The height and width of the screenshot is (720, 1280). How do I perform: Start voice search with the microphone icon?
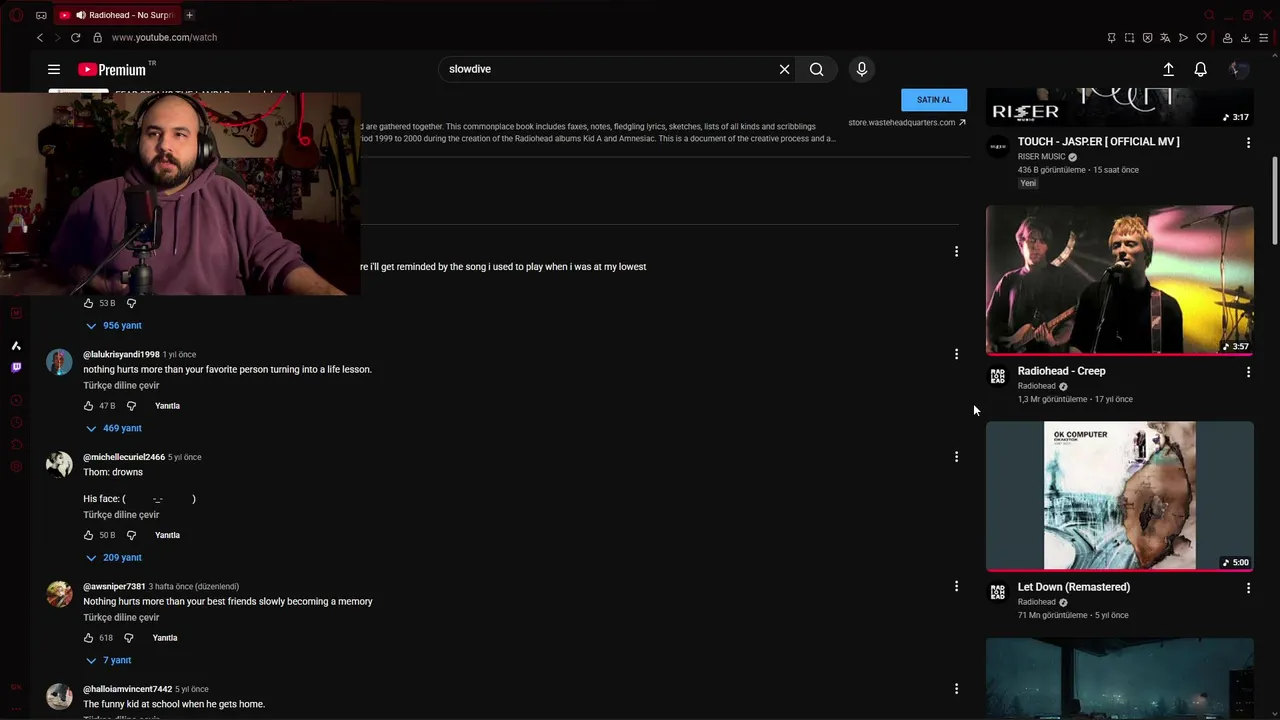[862, 69]
